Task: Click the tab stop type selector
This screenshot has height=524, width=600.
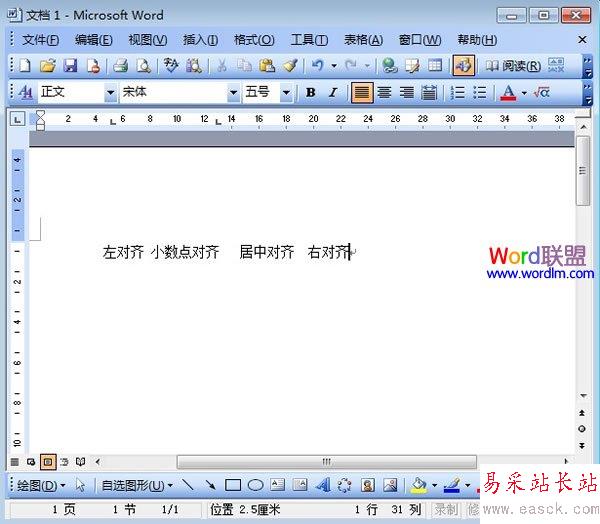Action: (17, 119)
